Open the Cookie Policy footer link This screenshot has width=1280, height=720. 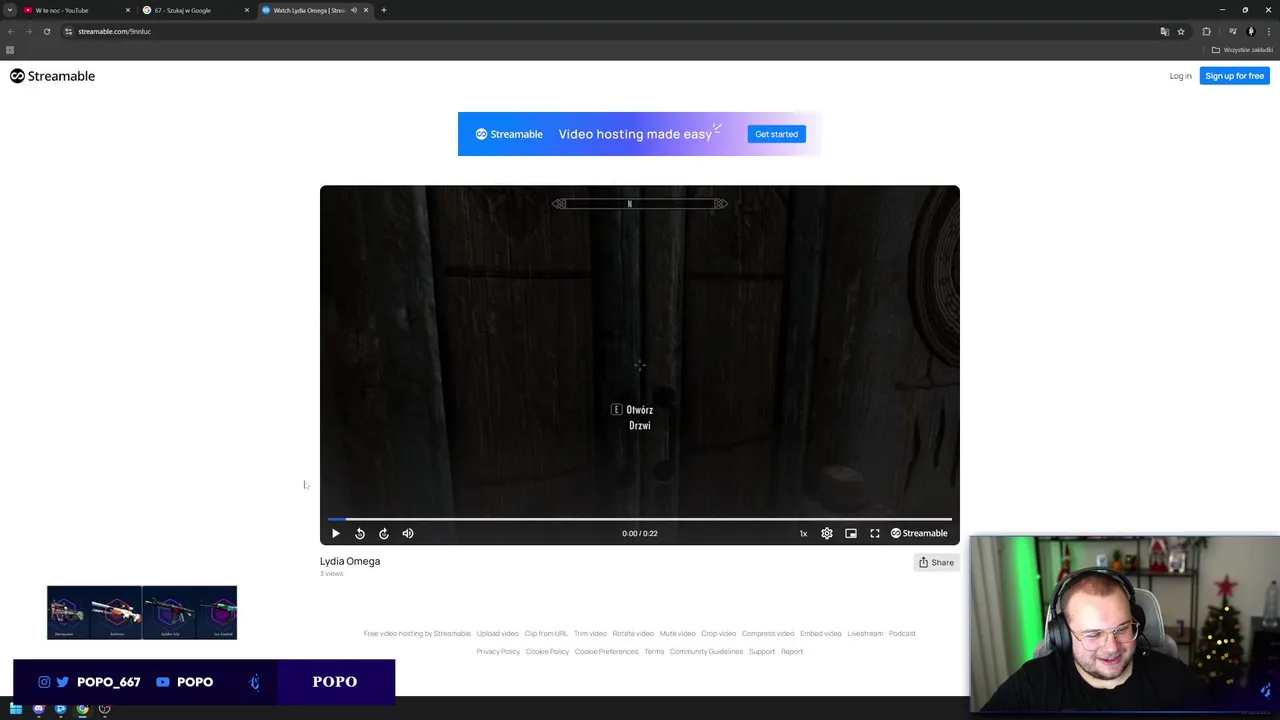click(547, 651)
